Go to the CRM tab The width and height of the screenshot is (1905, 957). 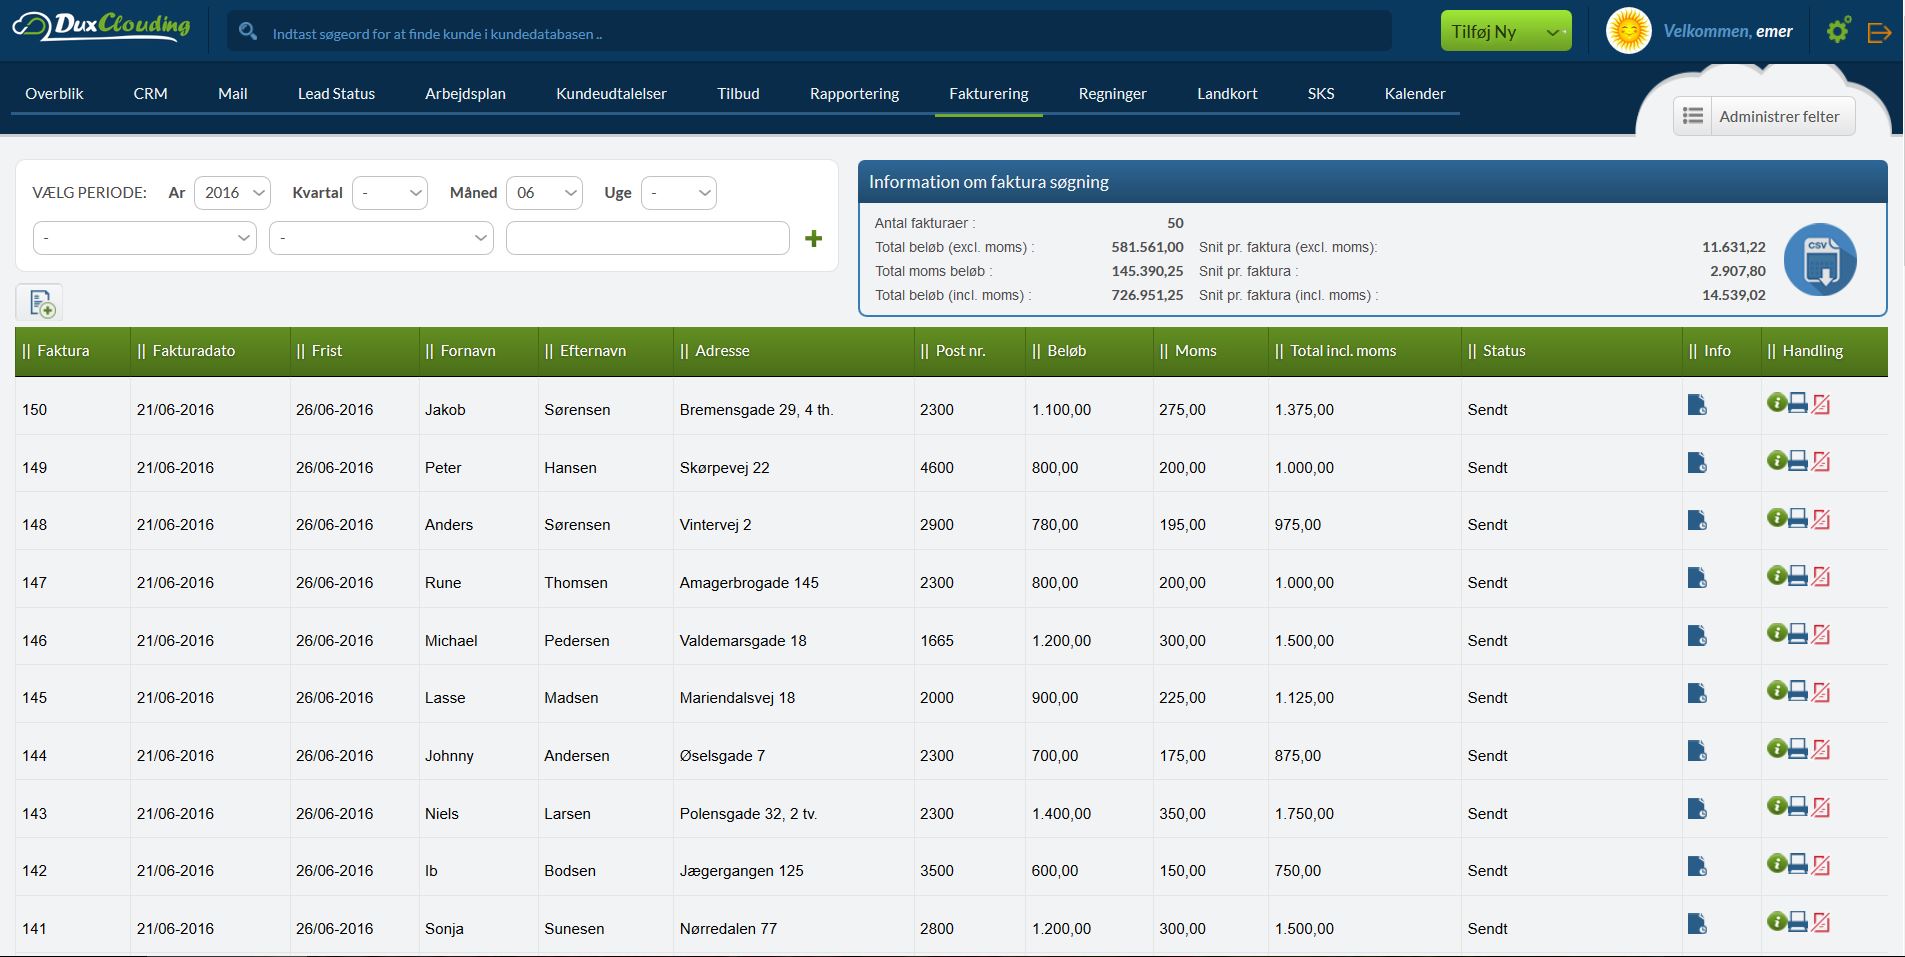coord(150,93)
